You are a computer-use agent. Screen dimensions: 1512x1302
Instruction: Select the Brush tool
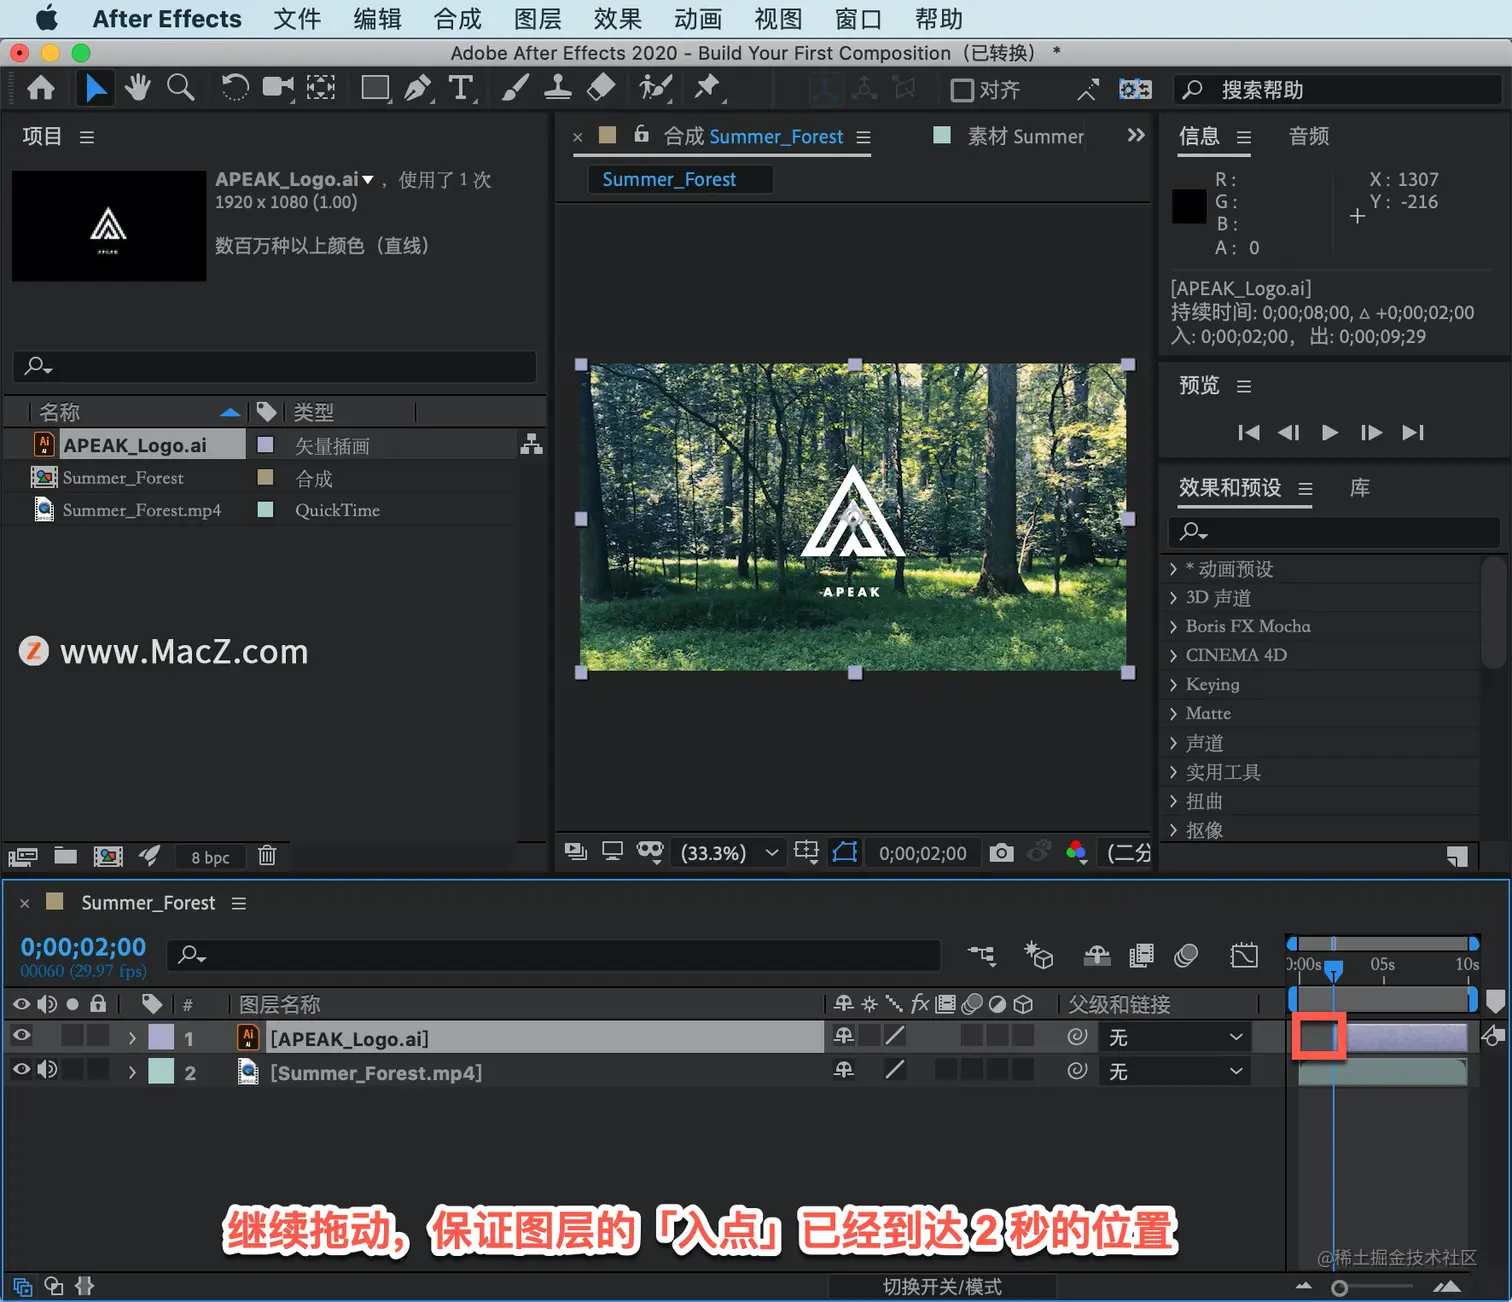pyautogui.click(x=515, y=88)
